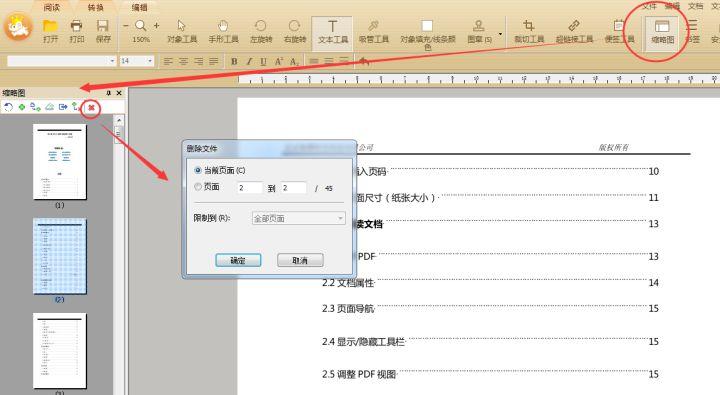Click the red delete page icon in thumbnail panel
This screenshot has width=720, height=395.
[91, 107]
